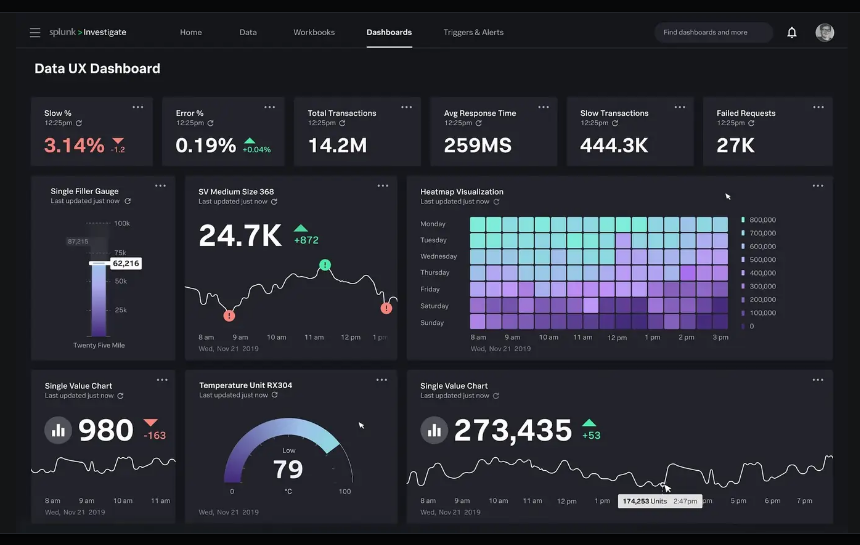This screenshot has height=545, width=860.
Task: Refresh the 980 Single Value Chart panel
Action: [120, 395]
